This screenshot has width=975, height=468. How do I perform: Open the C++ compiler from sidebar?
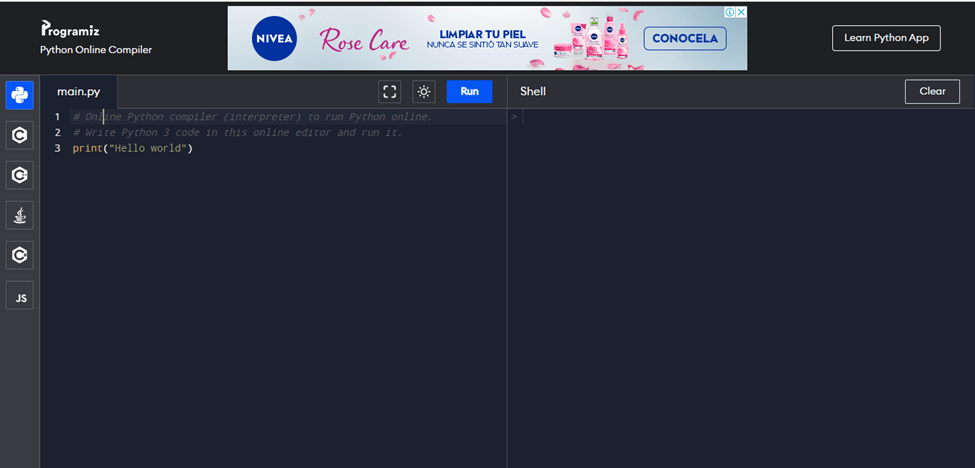click(x=19, y=175)
